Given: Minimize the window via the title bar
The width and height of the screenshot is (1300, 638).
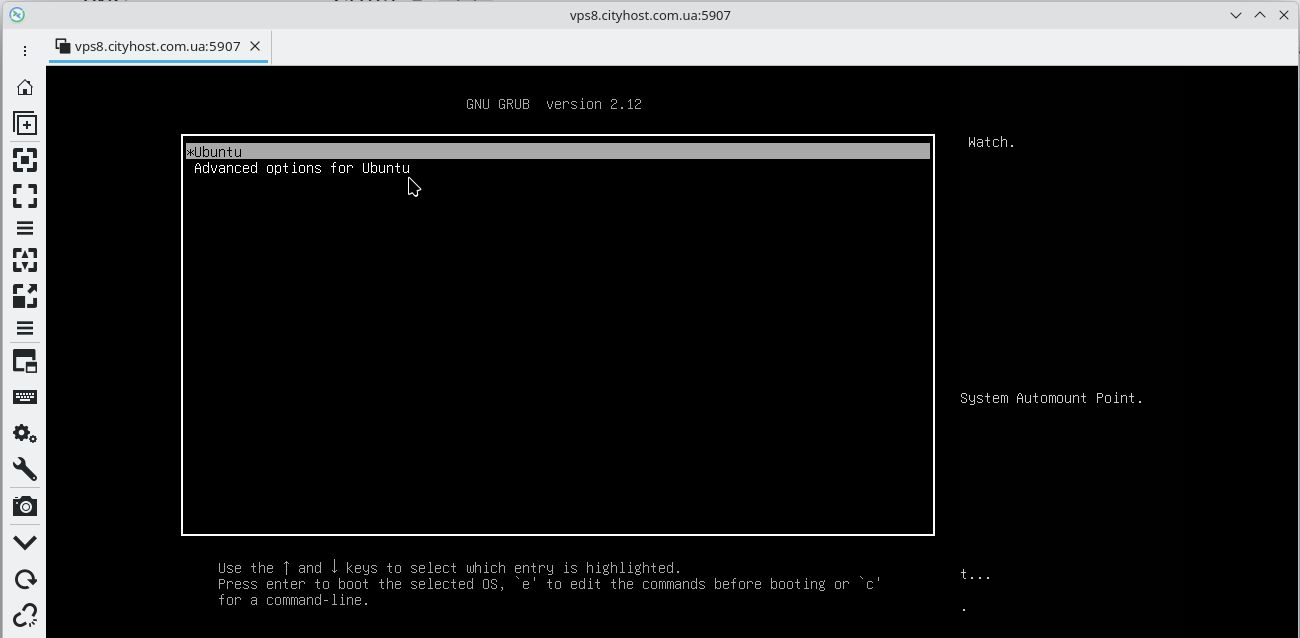Looking at the screenshot, I should 1236,15.
